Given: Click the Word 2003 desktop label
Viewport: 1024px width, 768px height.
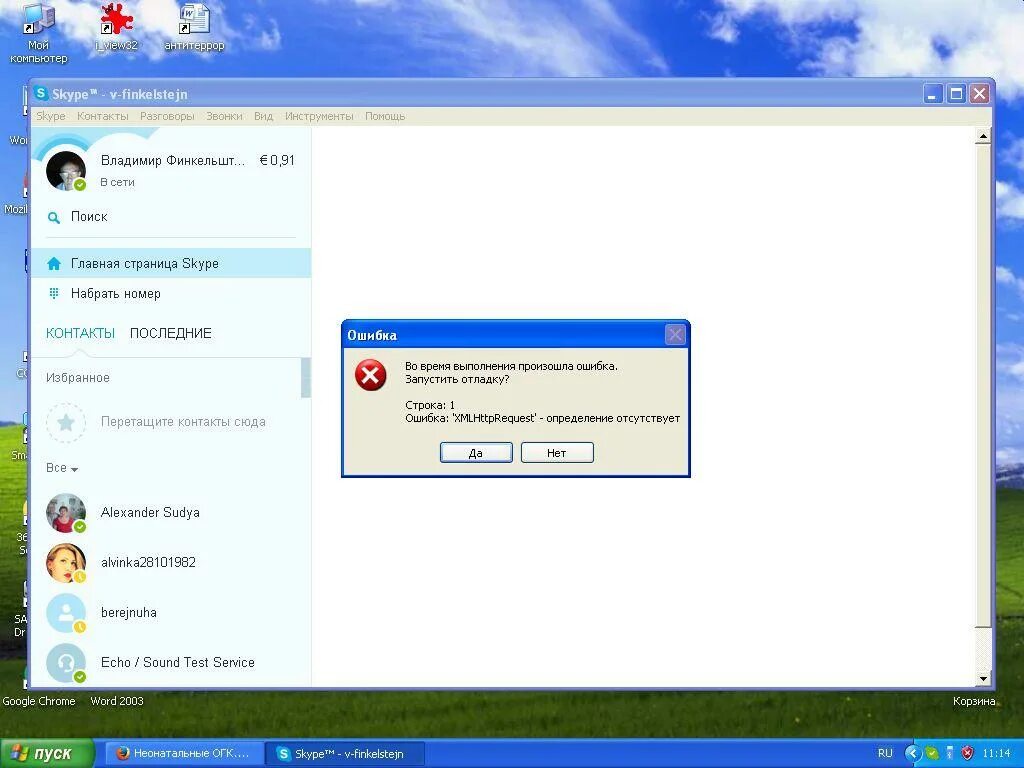Looking at the screenshot, I should pyautogui.click(x=117, y=701).
